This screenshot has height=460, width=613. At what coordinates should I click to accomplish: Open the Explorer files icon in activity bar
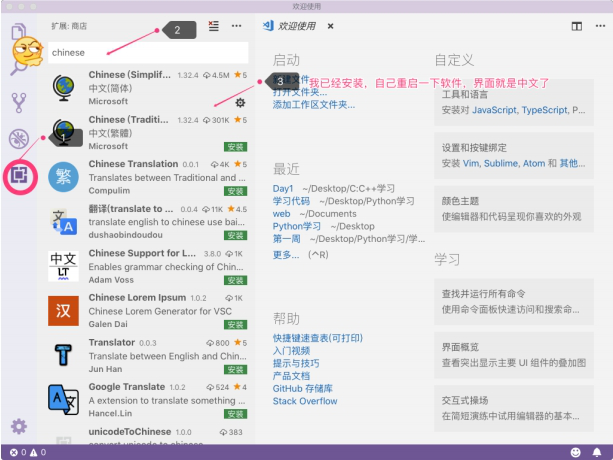(x=18, y=31)
